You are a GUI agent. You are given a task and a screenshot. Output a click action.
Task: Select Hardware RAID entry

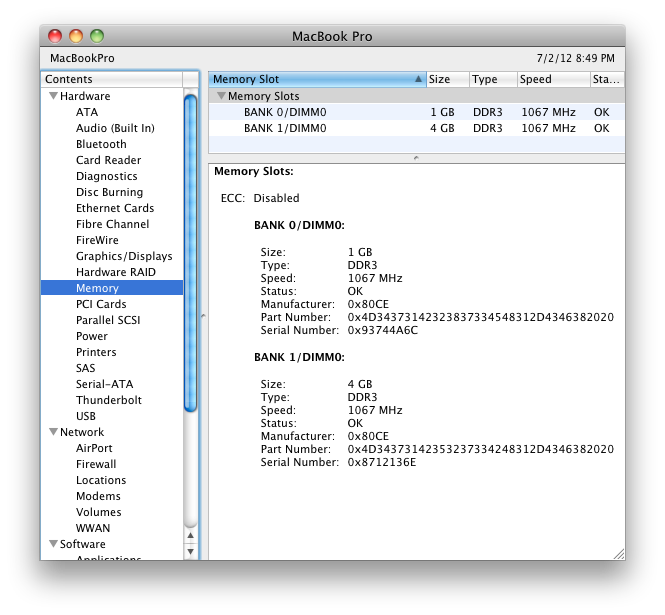116,272
